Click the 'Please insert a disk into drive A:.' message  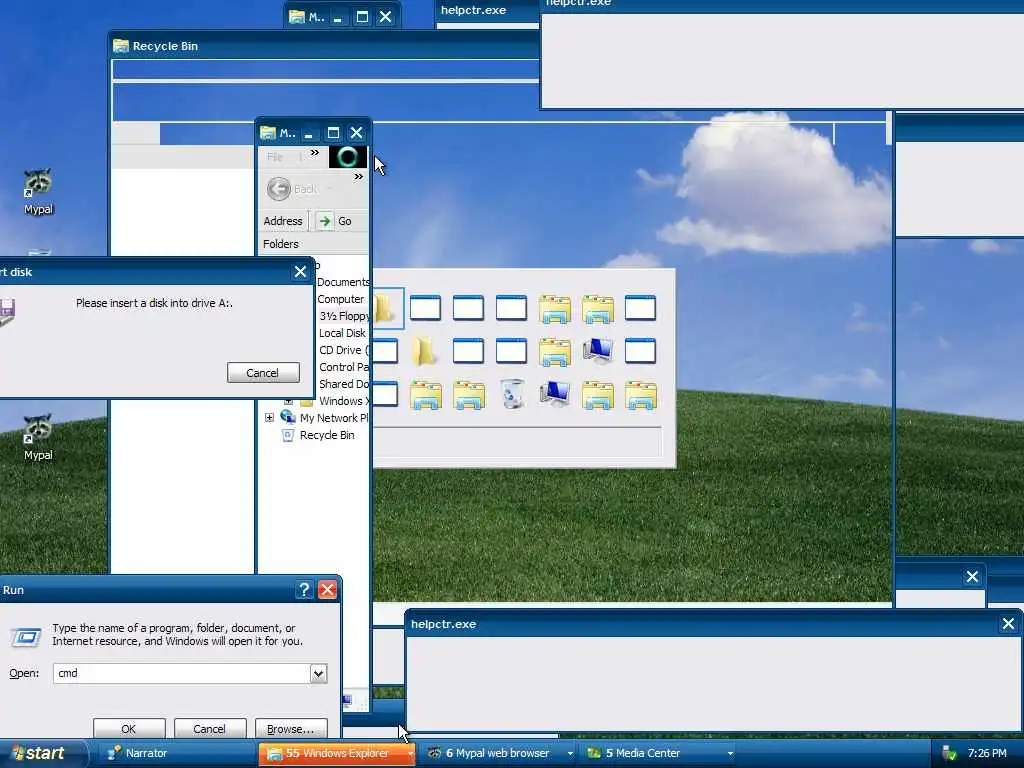[x=154, y=303]
